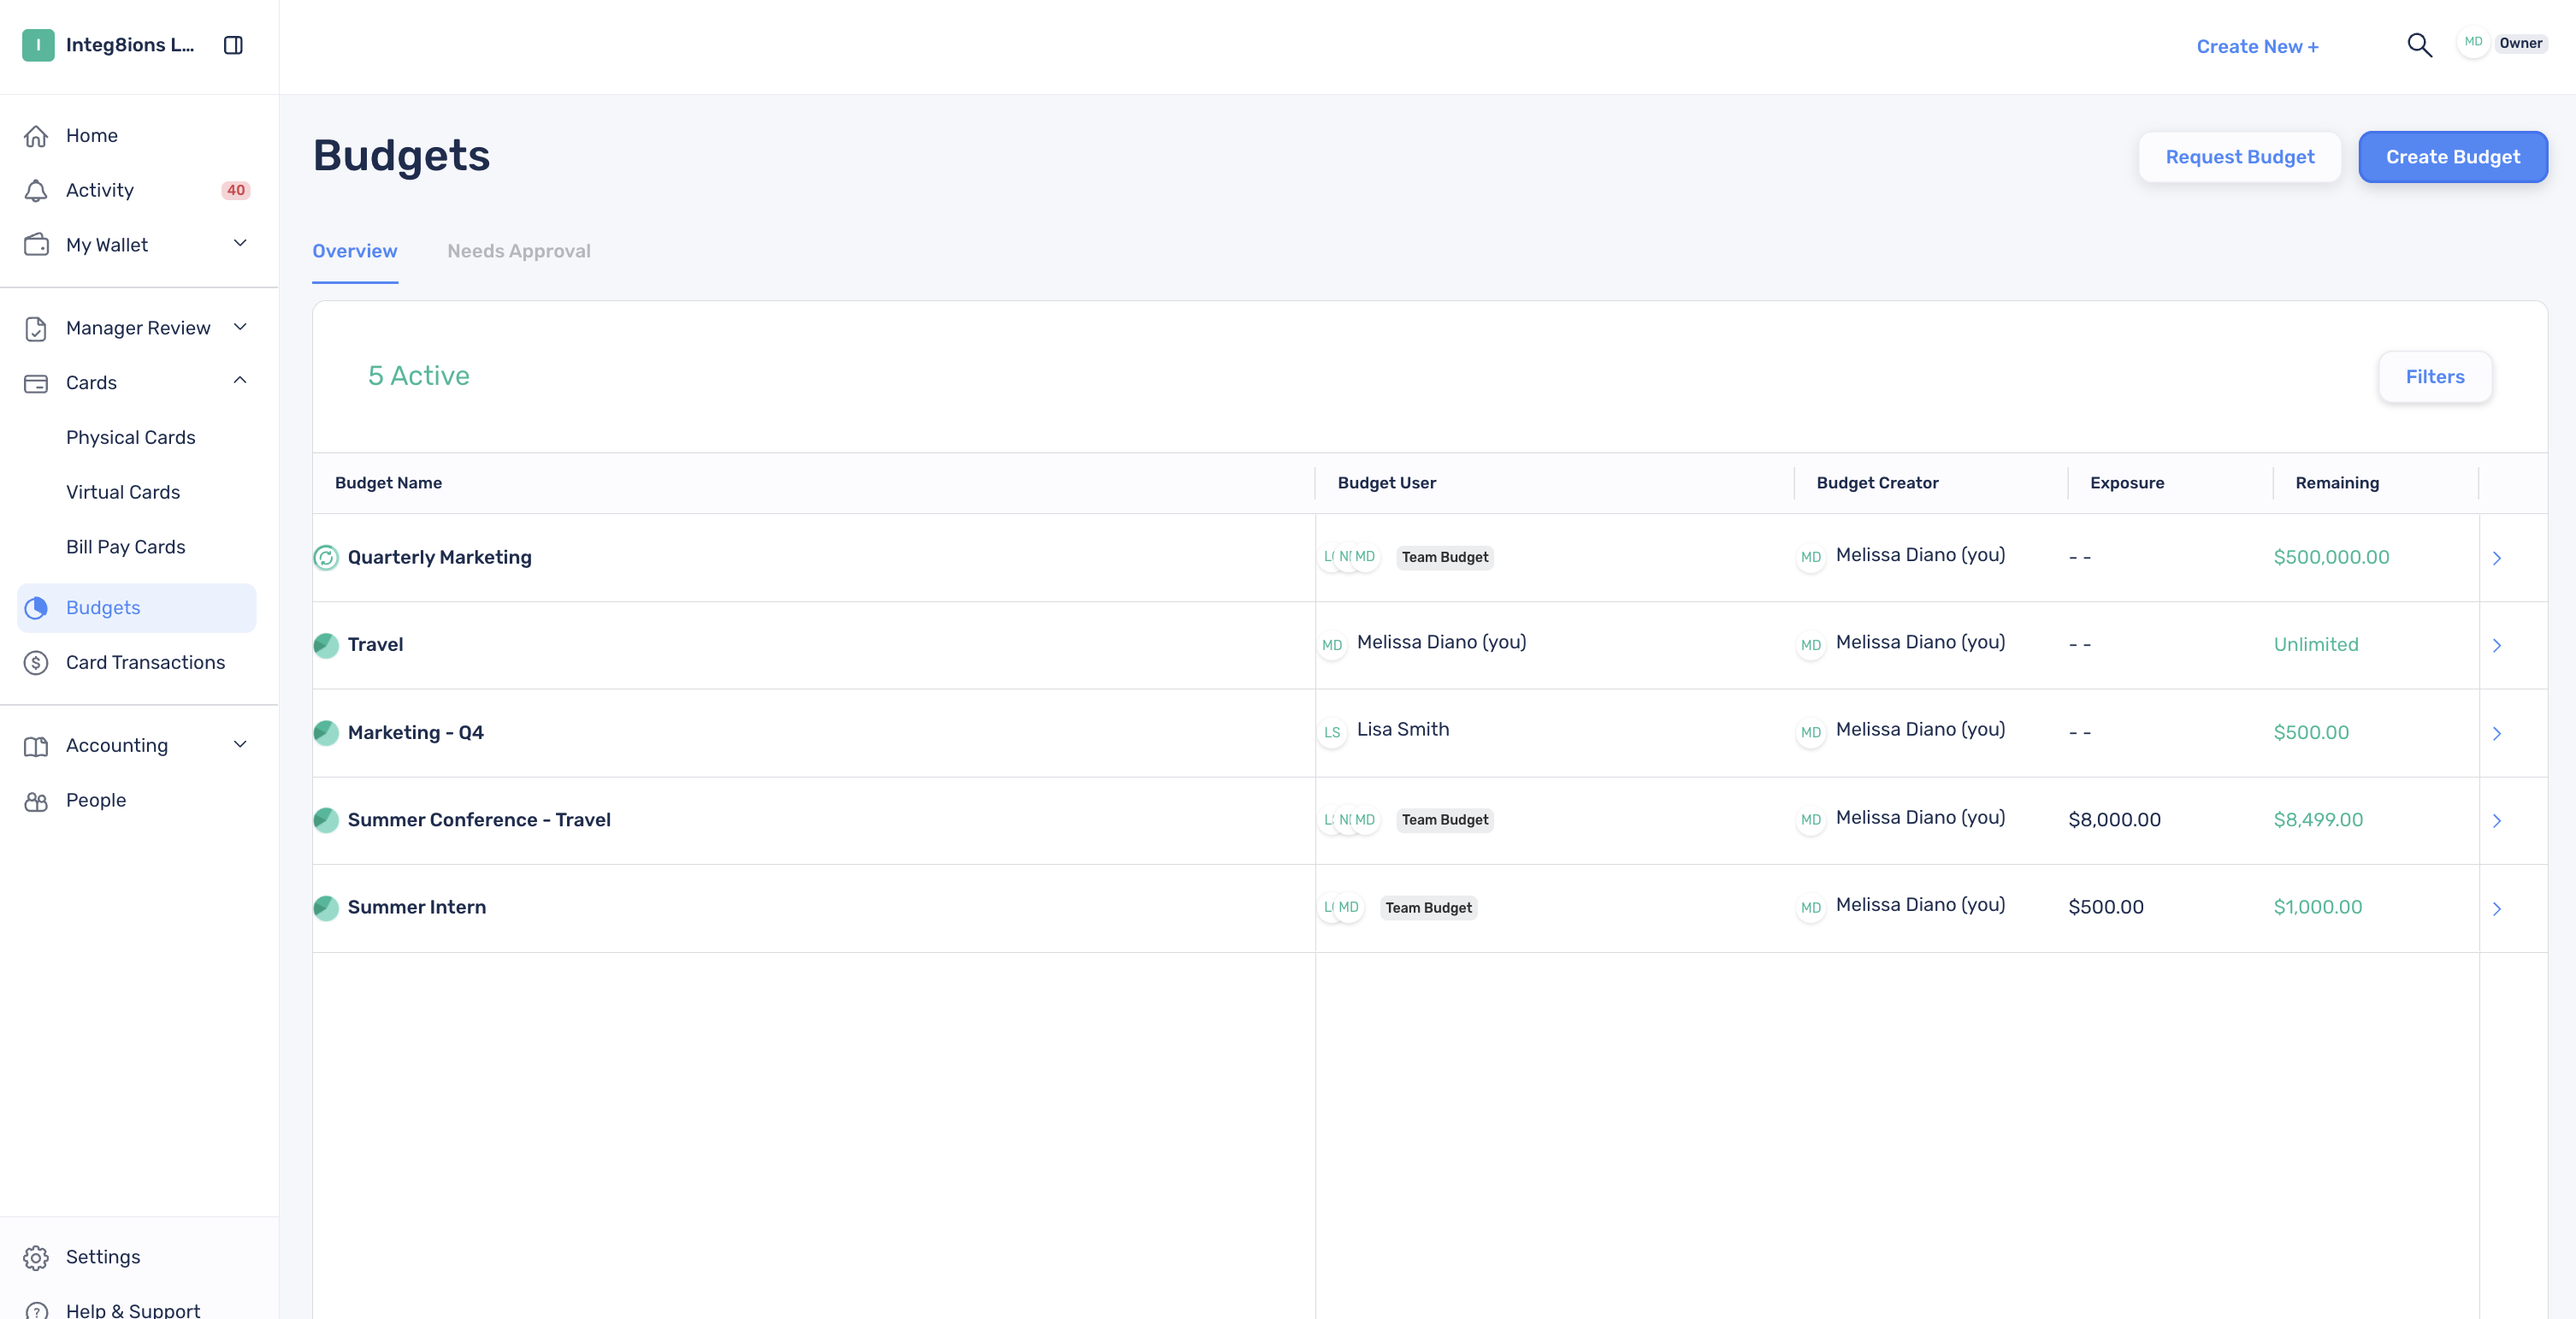Switch to the Overview tab
This screenshot has height=1319, width=2576.
click(355, 251)
